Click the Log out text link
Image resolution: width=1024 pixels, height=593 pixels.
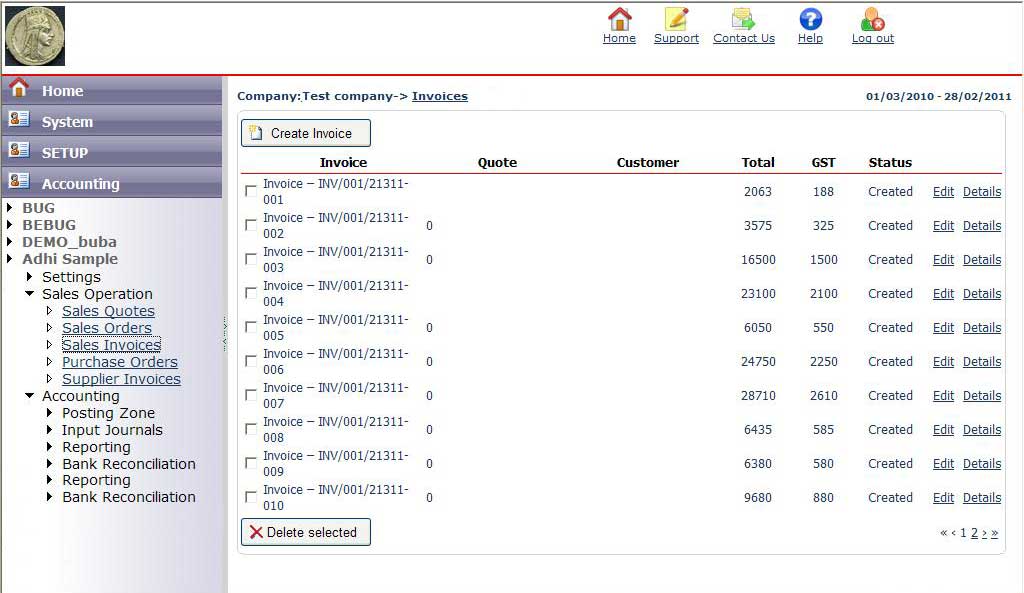click(x=872, y=39)
